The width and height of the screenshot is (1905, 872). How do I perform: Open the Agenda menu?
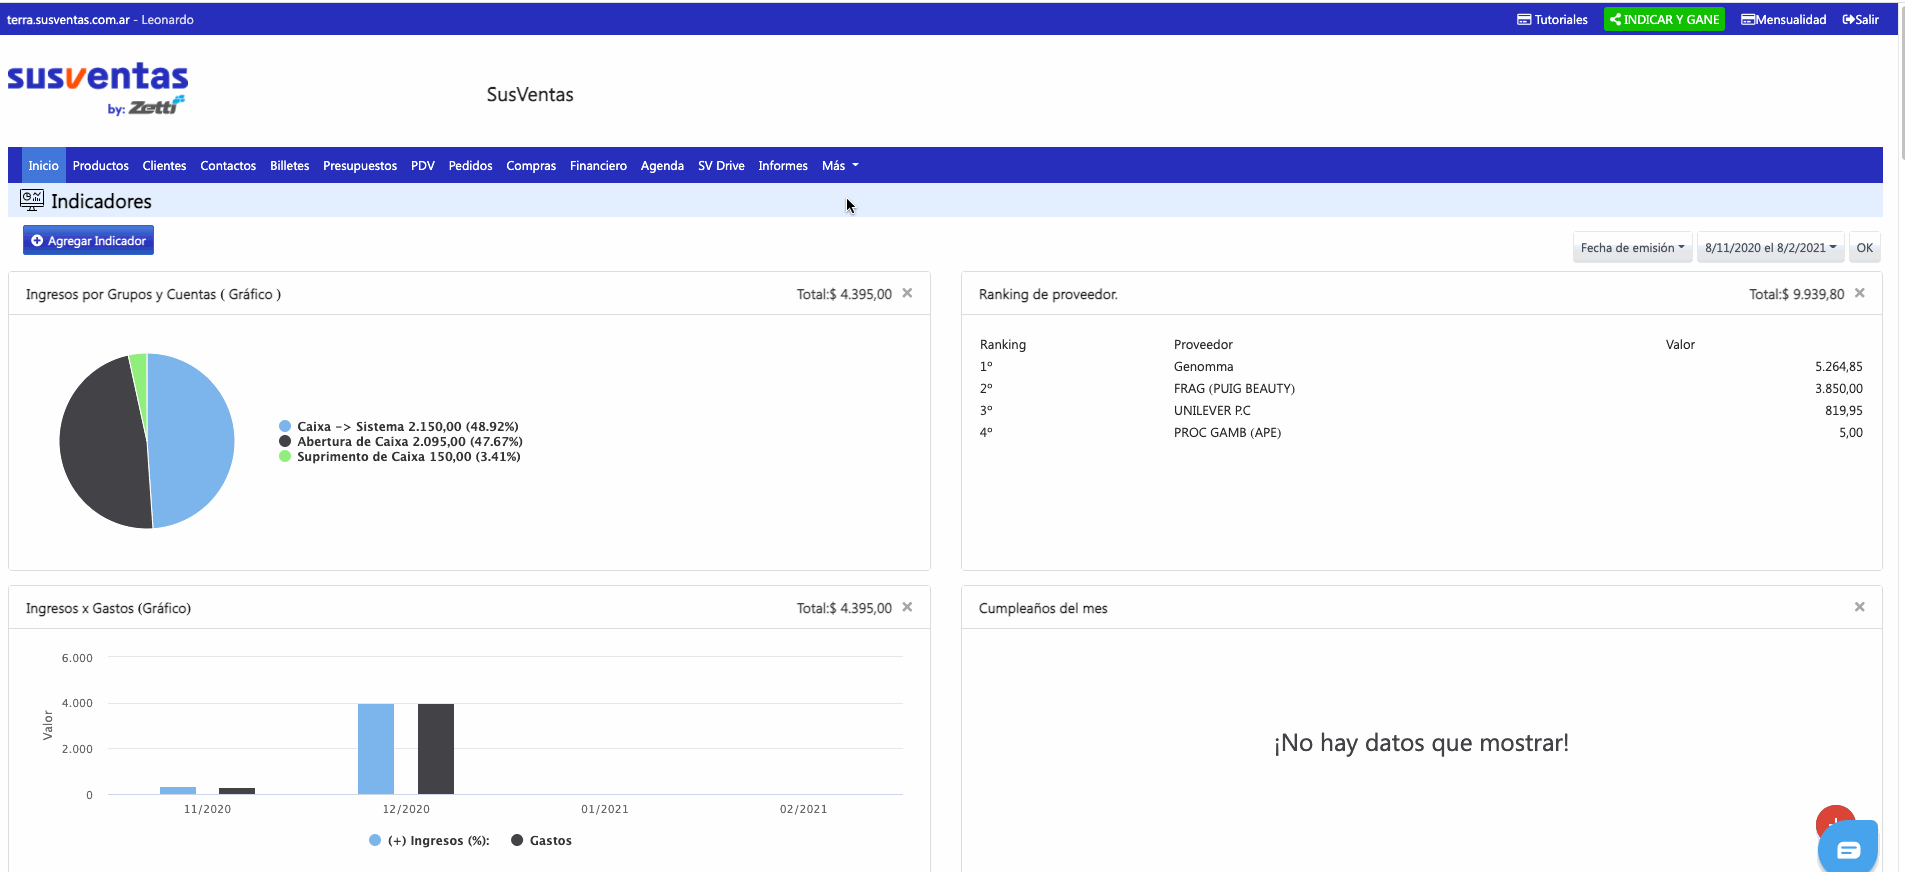click(662, 166)
